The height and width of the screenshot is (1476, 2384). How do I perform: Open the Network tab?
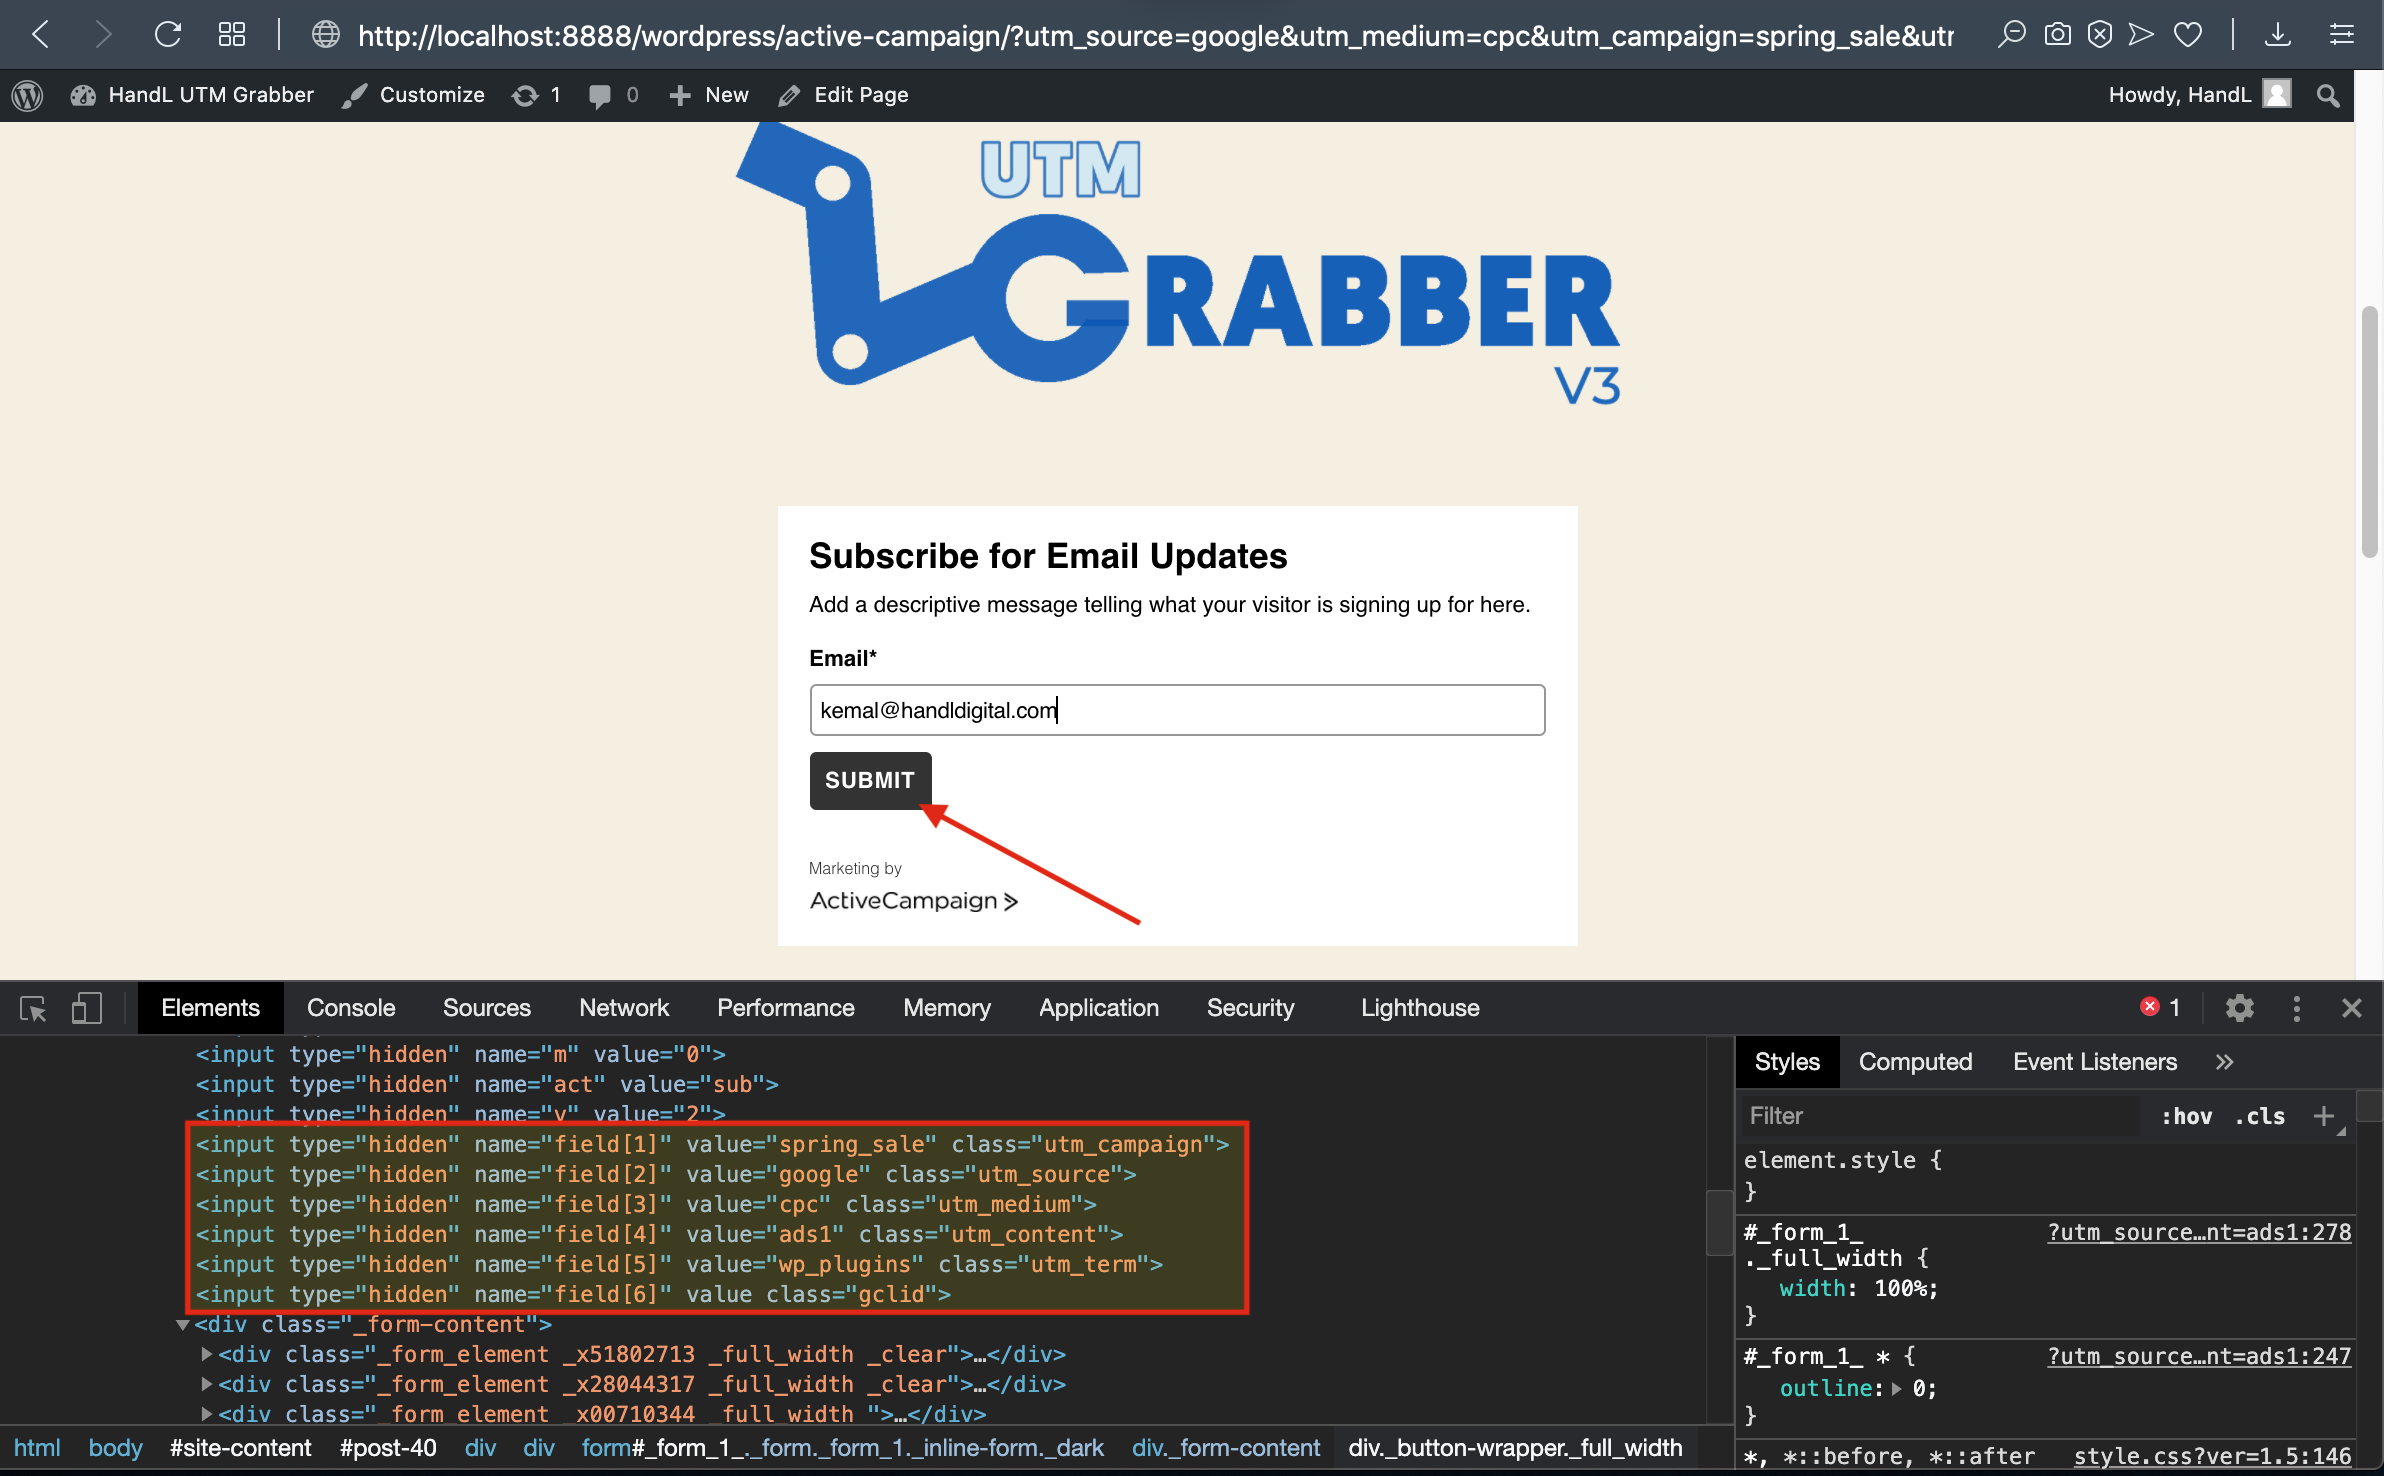pyautogui.click(x=623, y=1008)
